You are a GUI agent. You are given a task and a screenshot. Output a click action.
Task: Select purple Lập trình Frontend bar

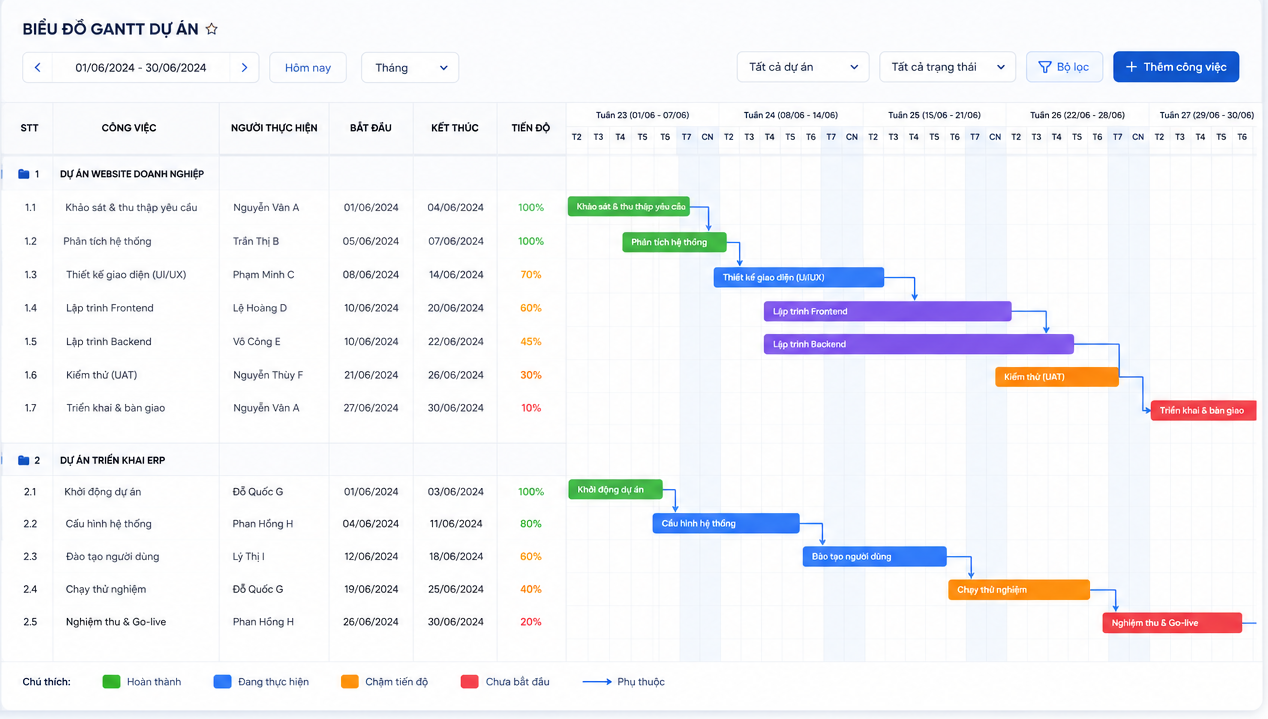point(888,311)
